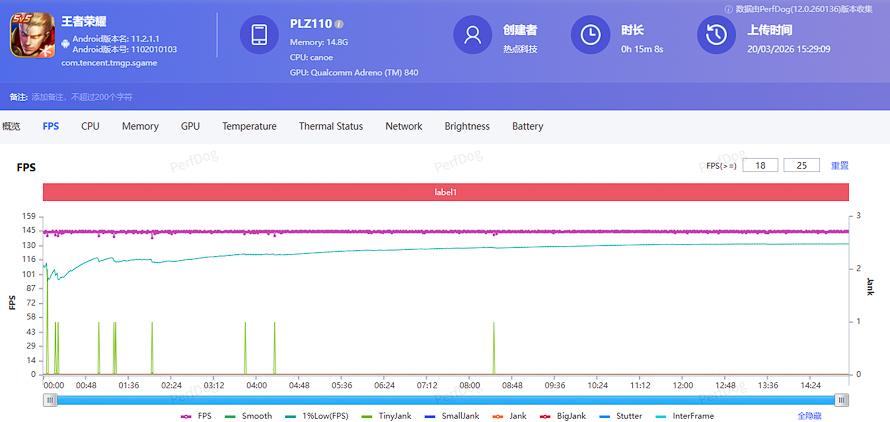Click the duration clock icon
The image size is (890, 422).
pyautogui.click(x=590, y=35)
